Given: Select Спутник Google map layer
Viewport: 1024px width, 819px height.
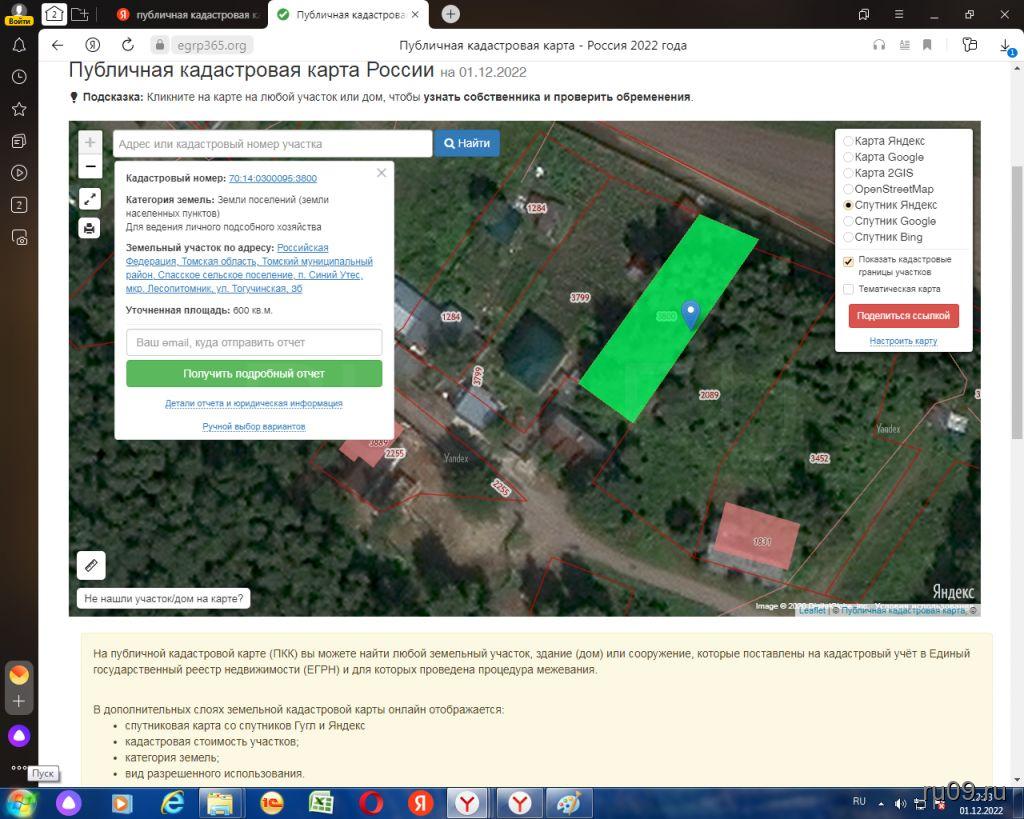Looking at the screenshot, I should click(849, 221).
